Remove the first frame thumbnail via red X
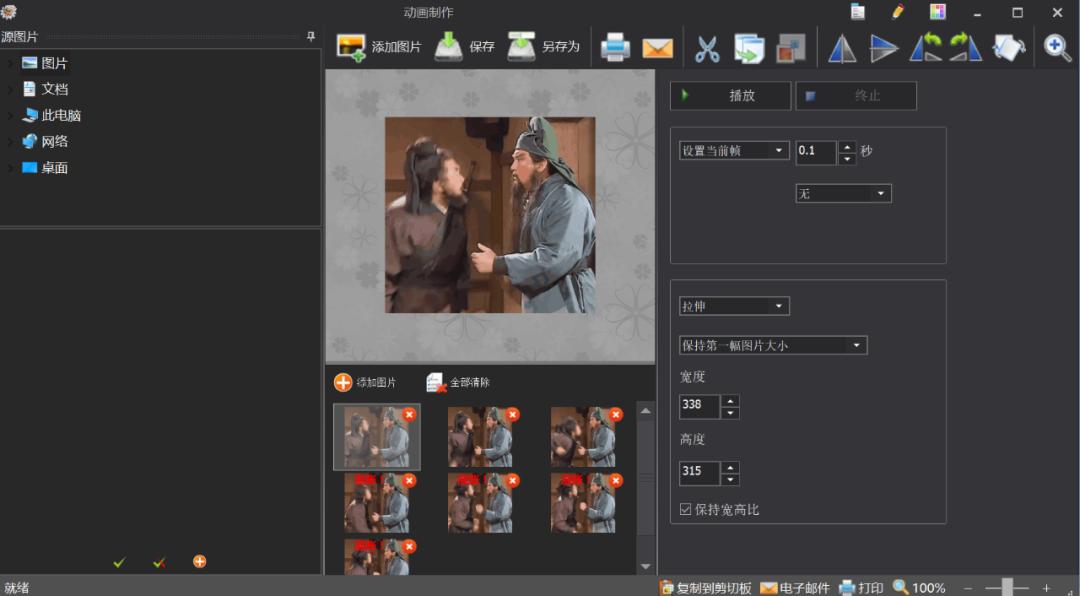The height and width of the screenshot is (596, 1080). coord(409,414)
